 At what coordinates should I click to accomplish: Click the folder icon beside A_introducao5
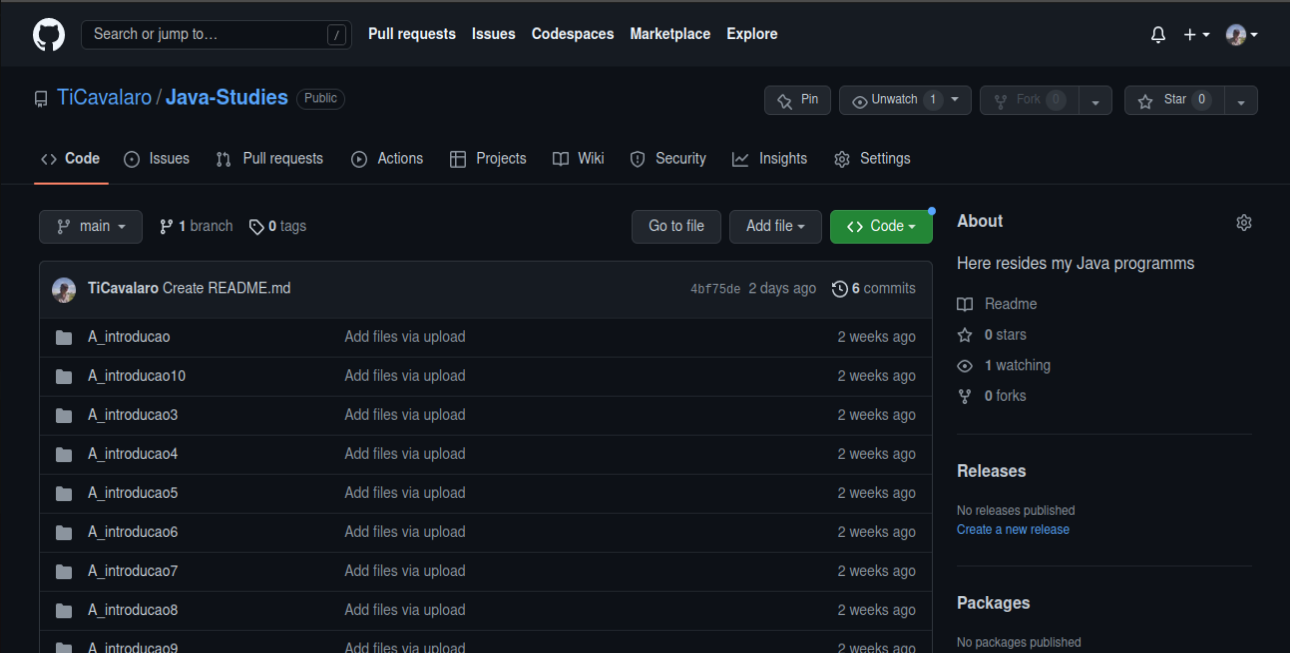[64, 494]
